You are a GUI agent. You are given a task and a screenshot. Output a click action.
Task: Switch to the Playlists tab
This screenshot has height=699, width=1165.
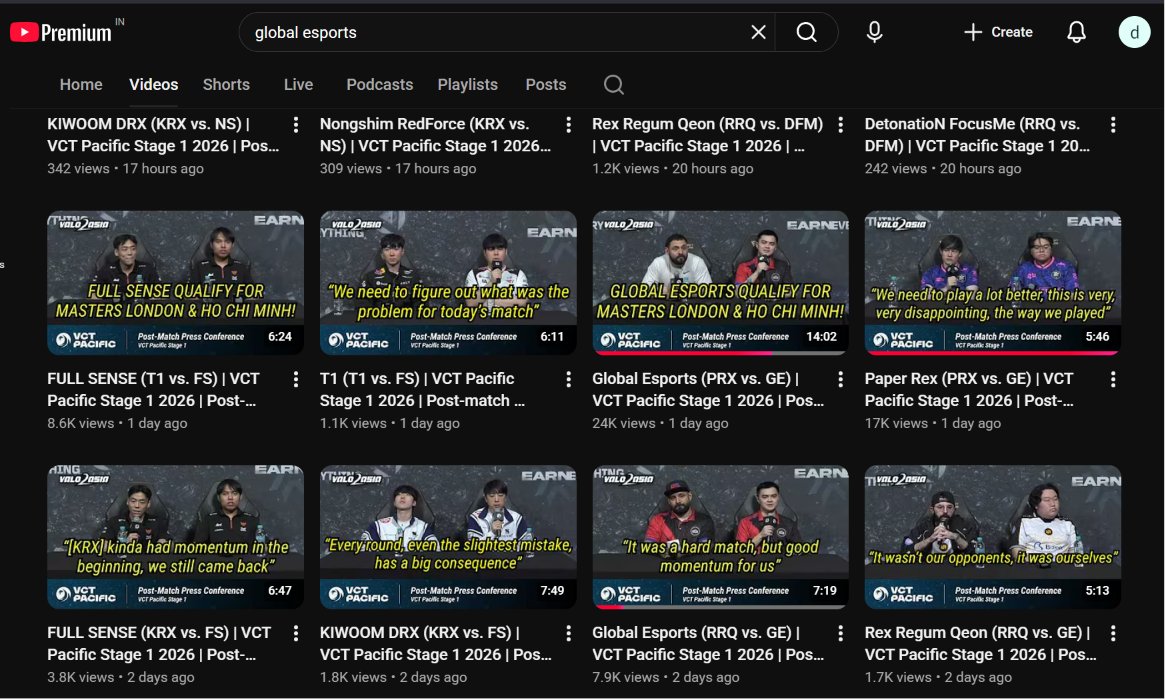(467, 85)
